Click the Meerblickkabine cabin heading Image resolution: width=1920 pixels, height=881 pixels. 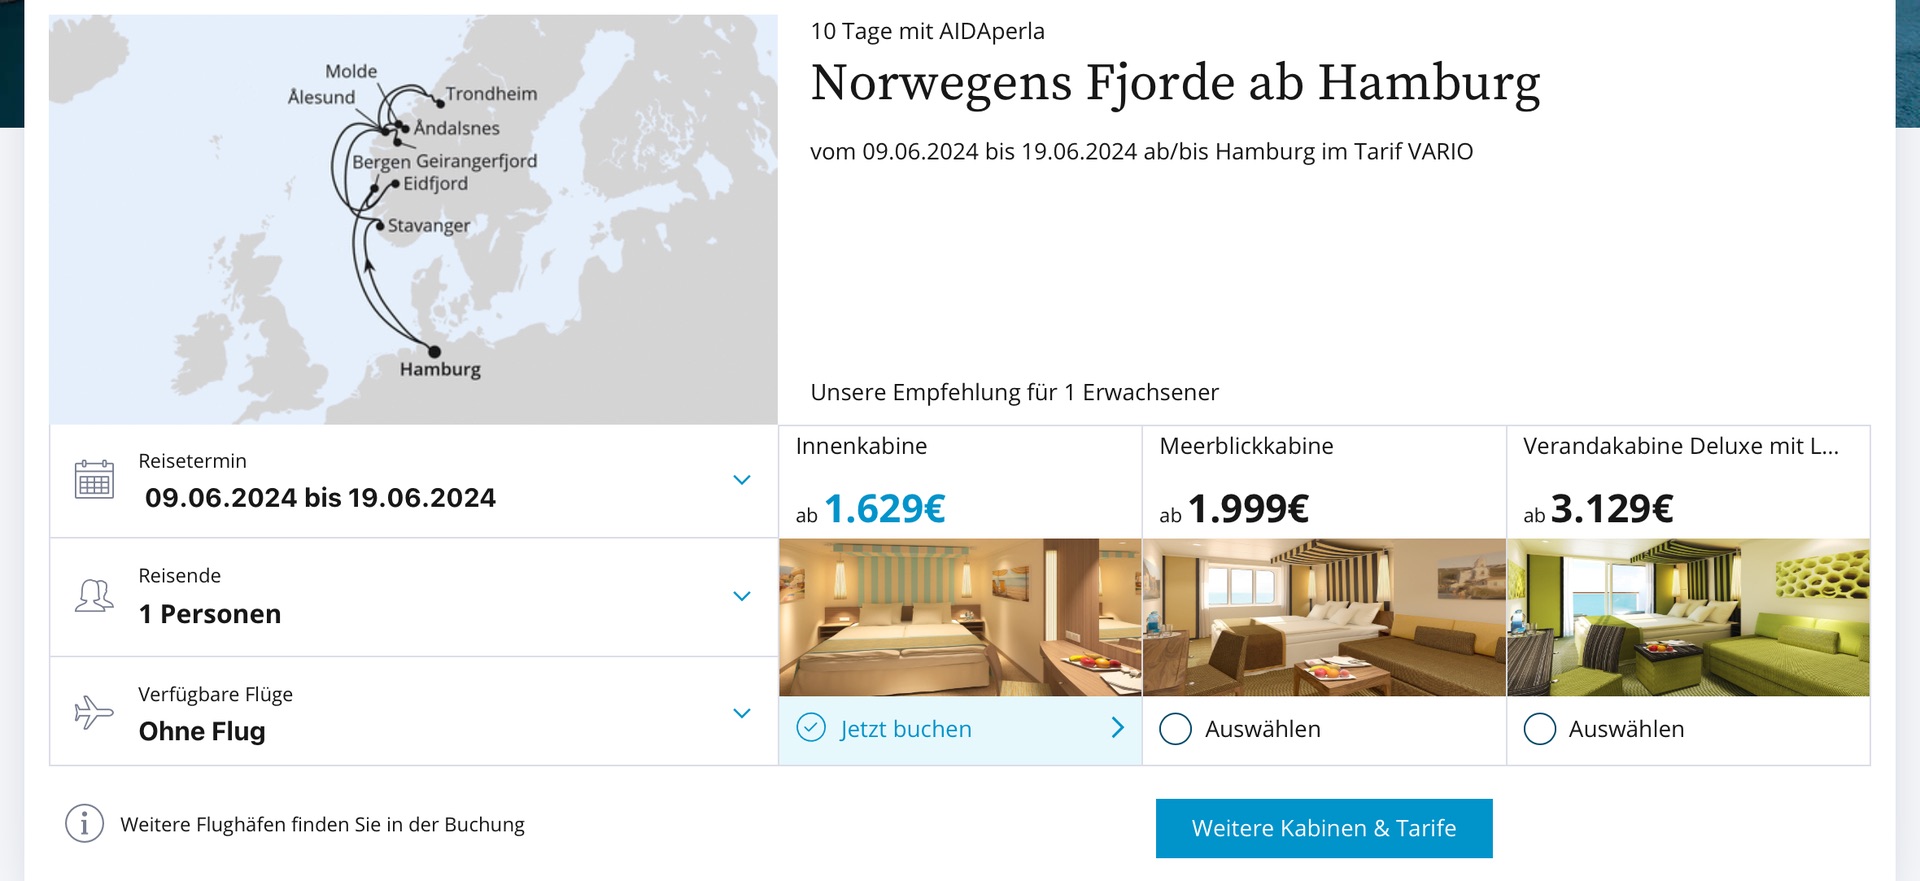click(x=1246, y=446)
